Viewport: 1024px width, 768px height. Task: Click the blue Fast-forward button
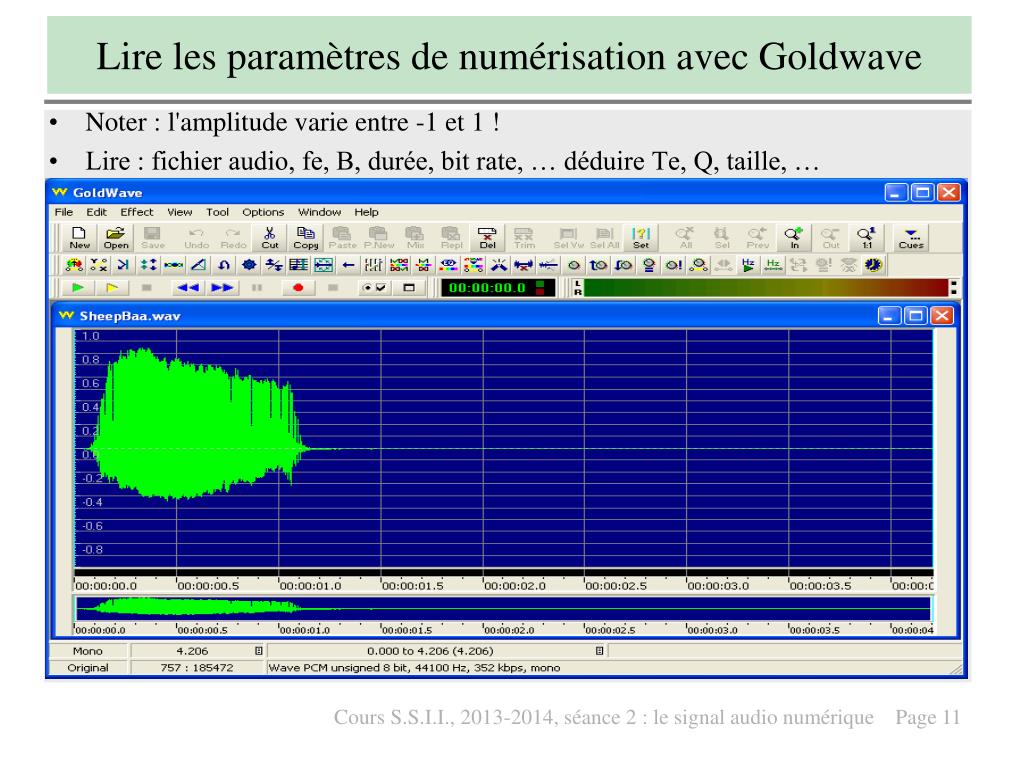222,287
